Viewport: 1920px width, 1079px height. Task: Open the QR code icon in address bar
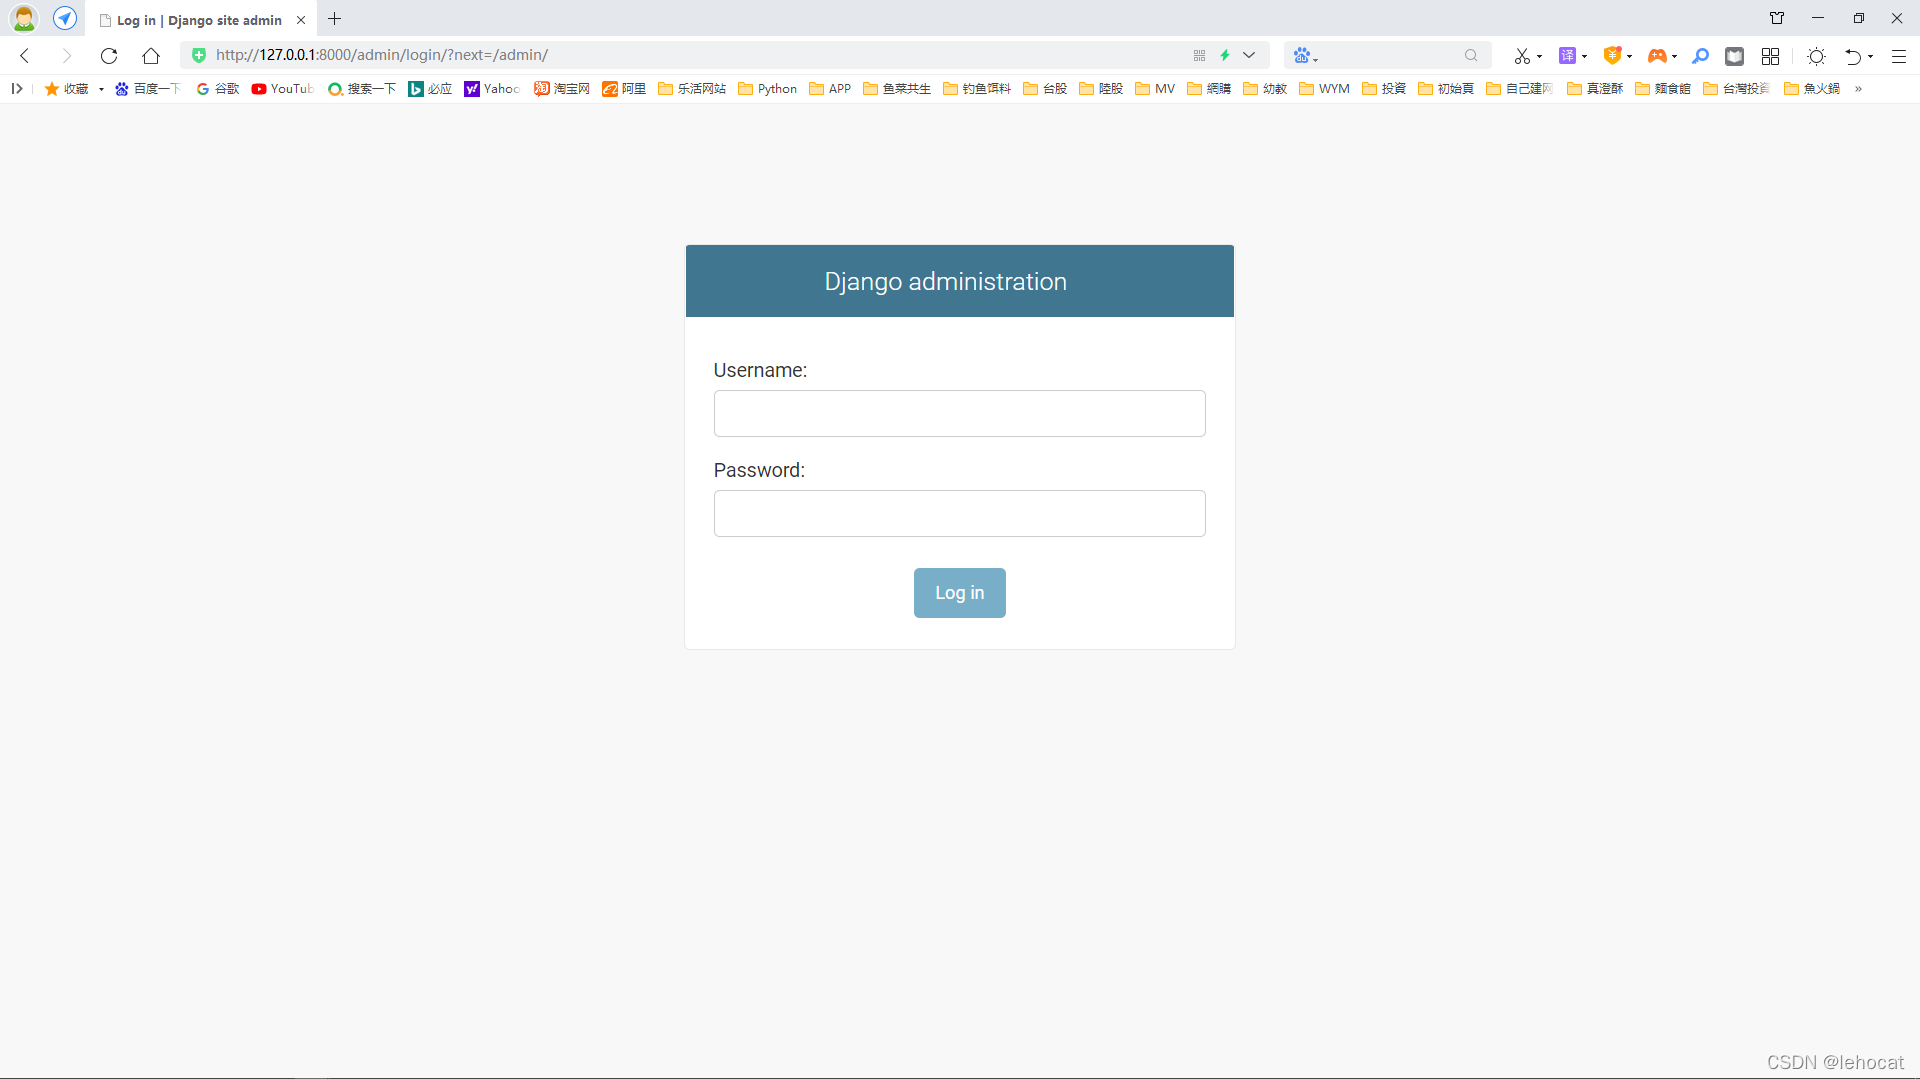(x=1199, y=55)
